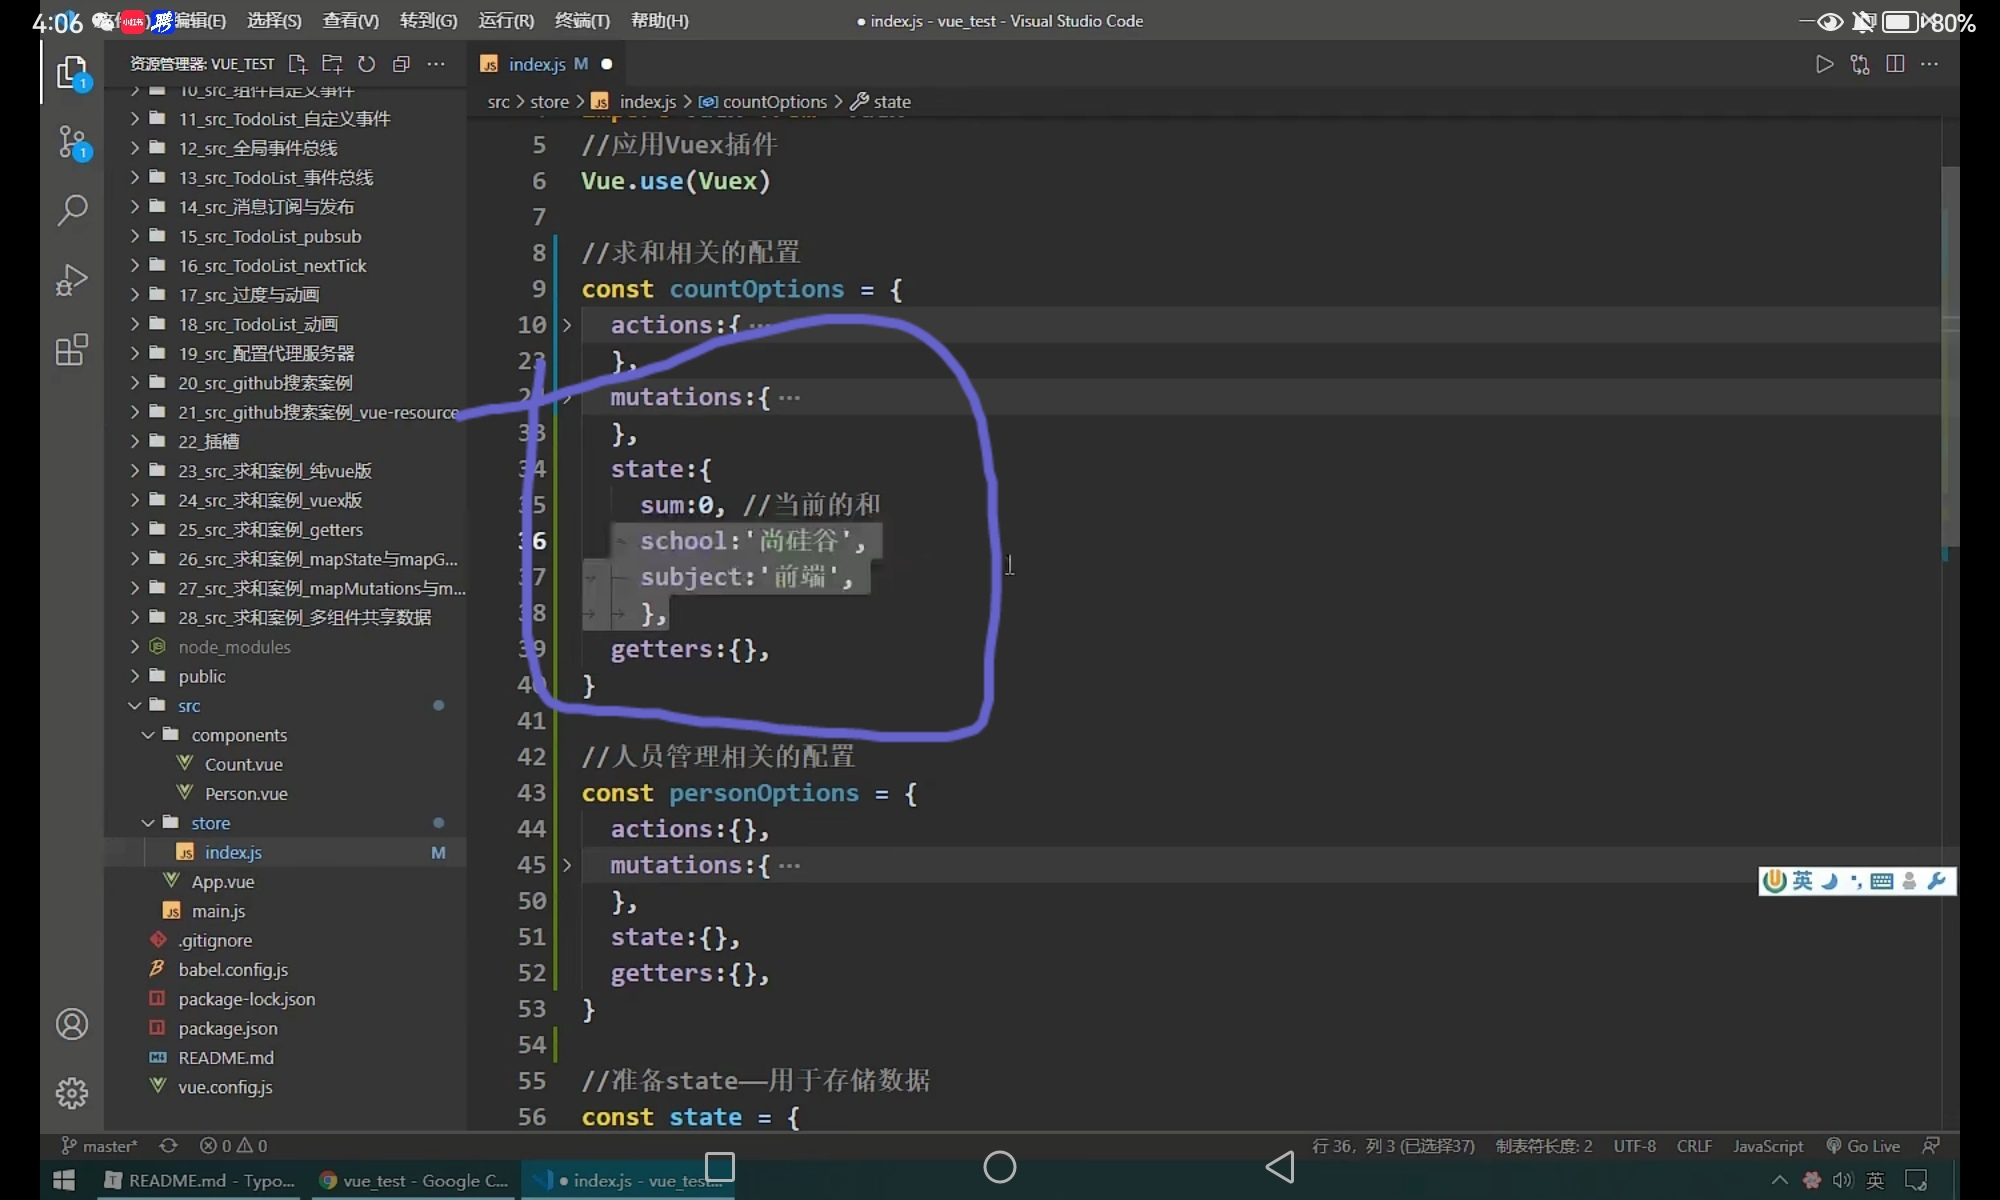Select the index.js editor tab

pyautogui.click(x=537, y=64)
